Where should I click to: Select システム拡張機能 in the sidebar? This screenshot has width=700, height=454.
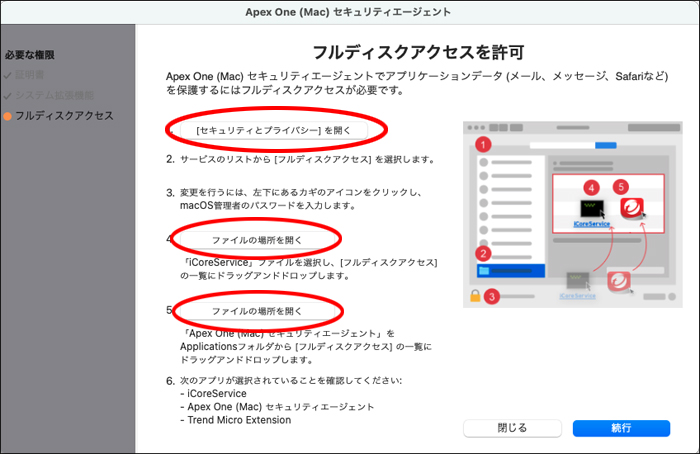tap(56, 95)
